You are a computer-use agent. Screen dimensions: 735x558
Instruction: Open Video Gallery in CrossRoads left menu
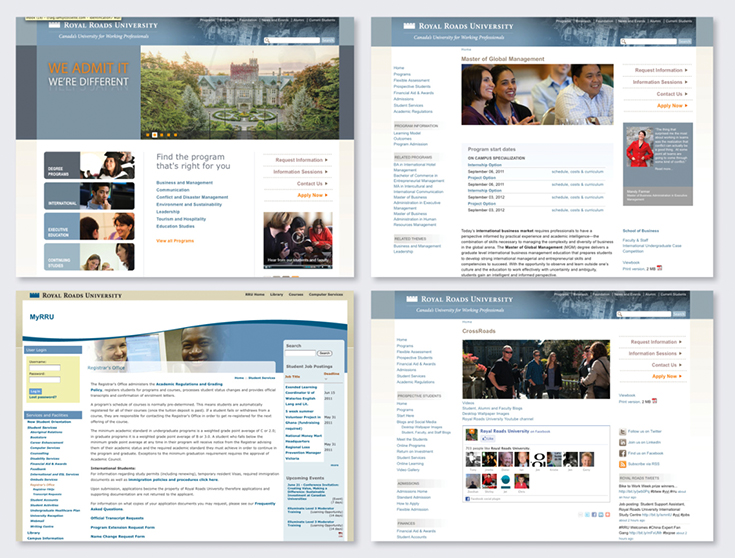[x=408, y=470]
